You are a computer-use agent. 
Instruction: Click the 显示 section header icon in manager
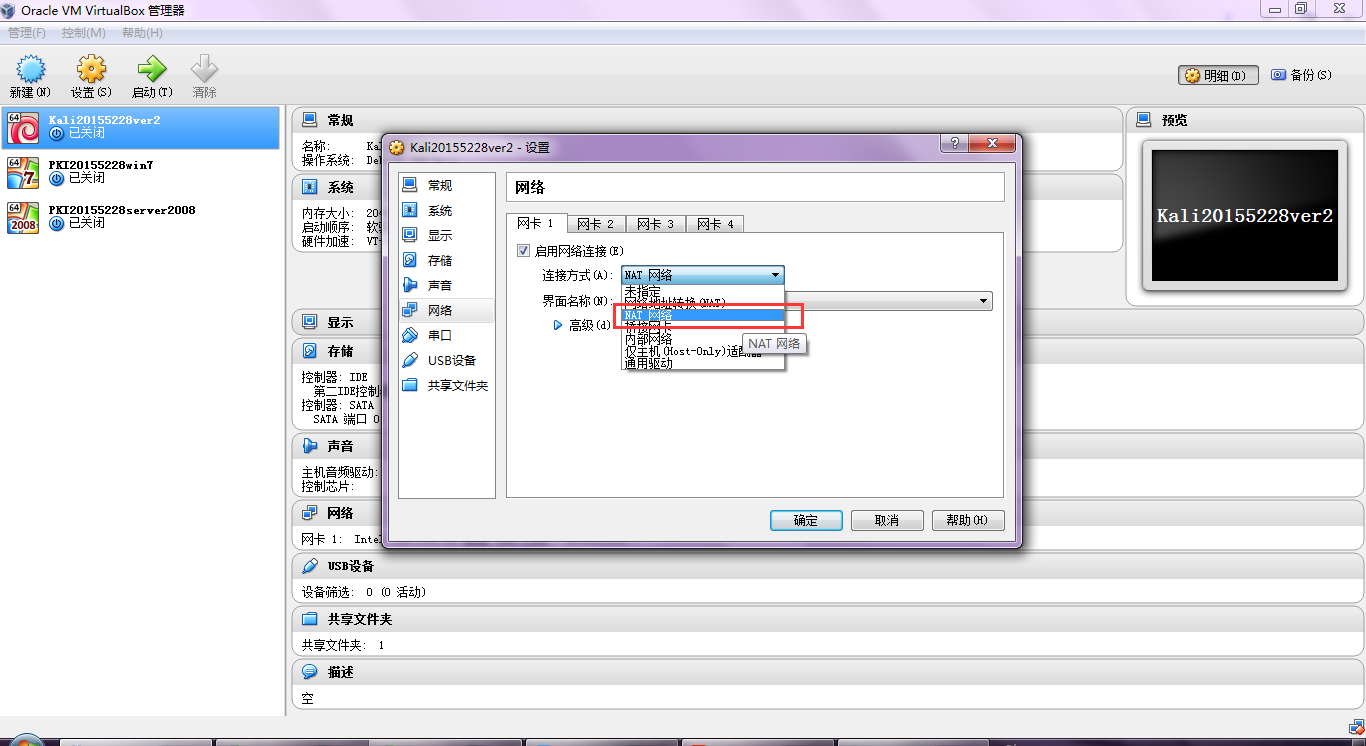click(x=310, y=322)
